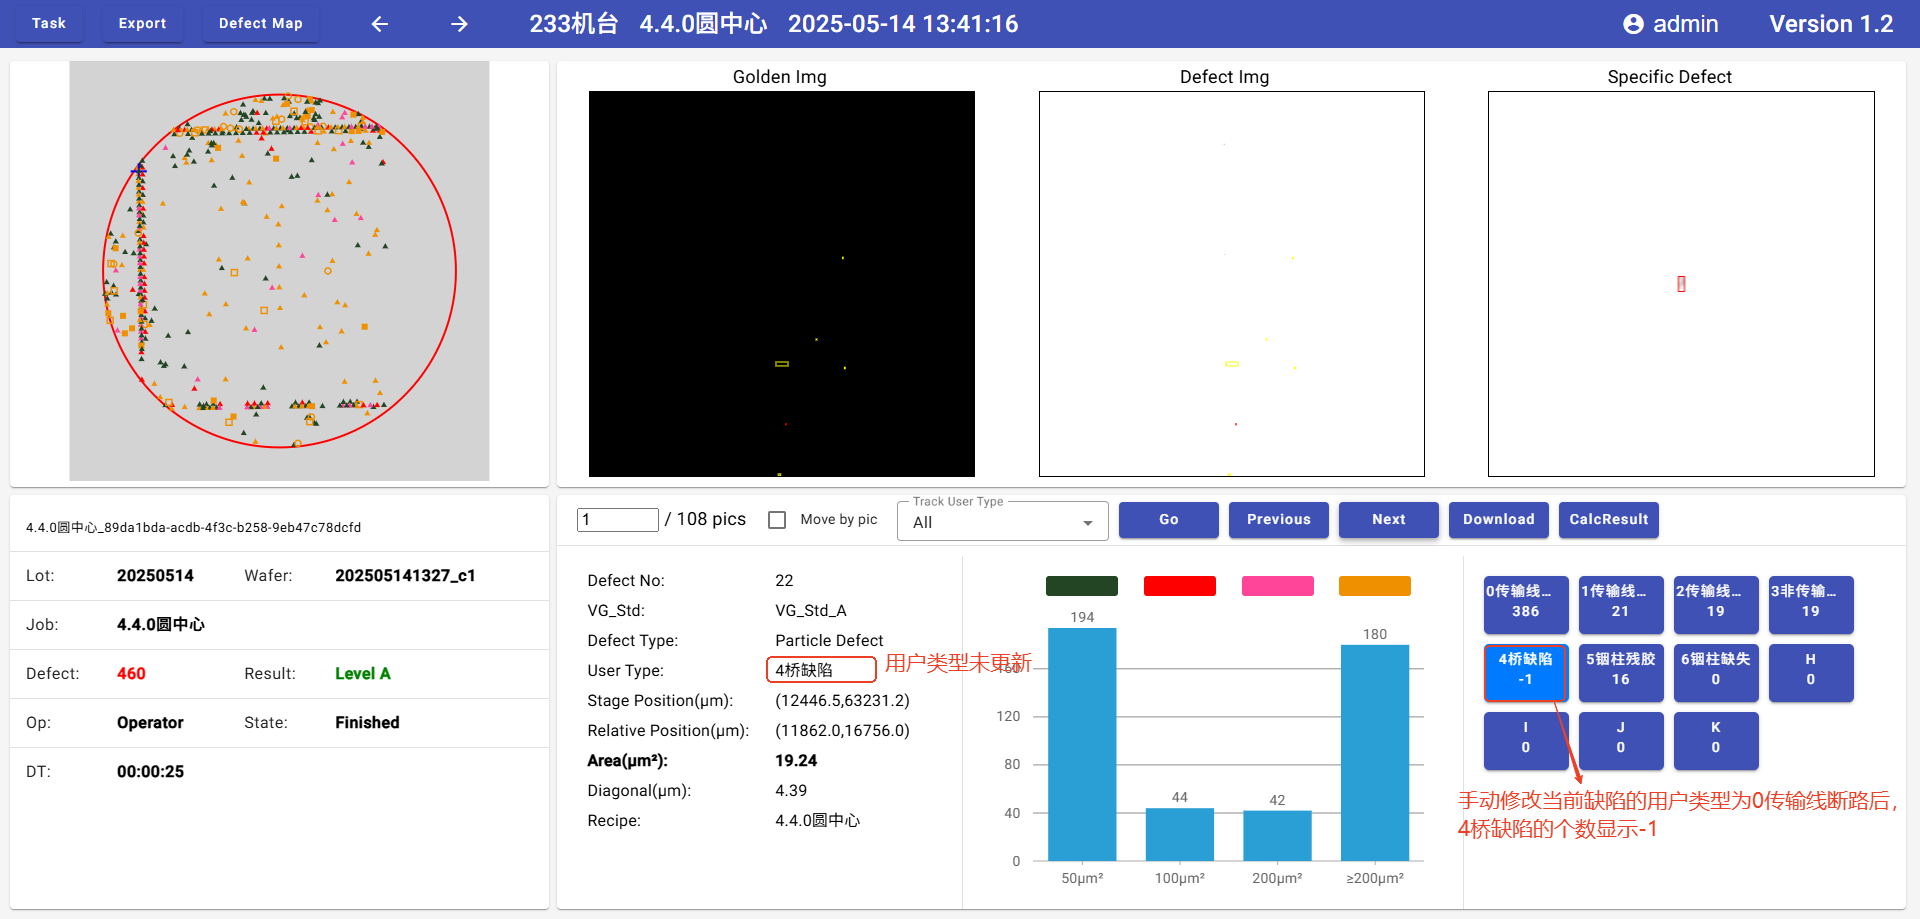
Task: Click the Go button
Action: click(1168, 520)
